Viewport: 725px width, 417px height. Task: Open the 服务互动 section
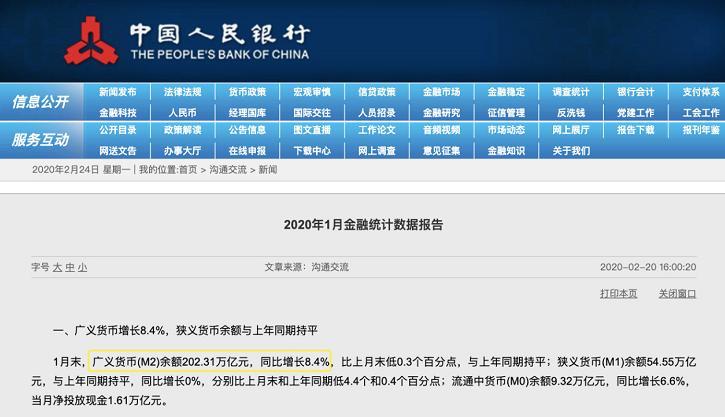(41, 139)
